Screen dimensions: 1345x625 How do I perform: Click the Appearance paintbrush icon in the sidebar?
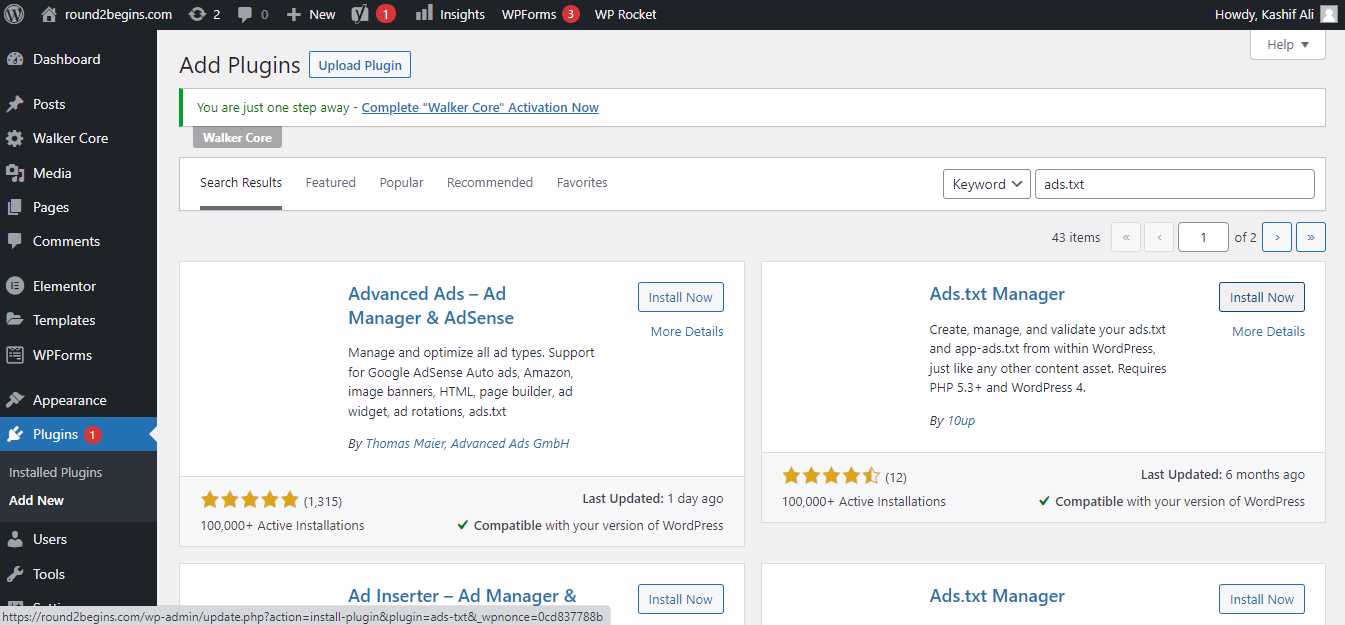tap(15, 400)
